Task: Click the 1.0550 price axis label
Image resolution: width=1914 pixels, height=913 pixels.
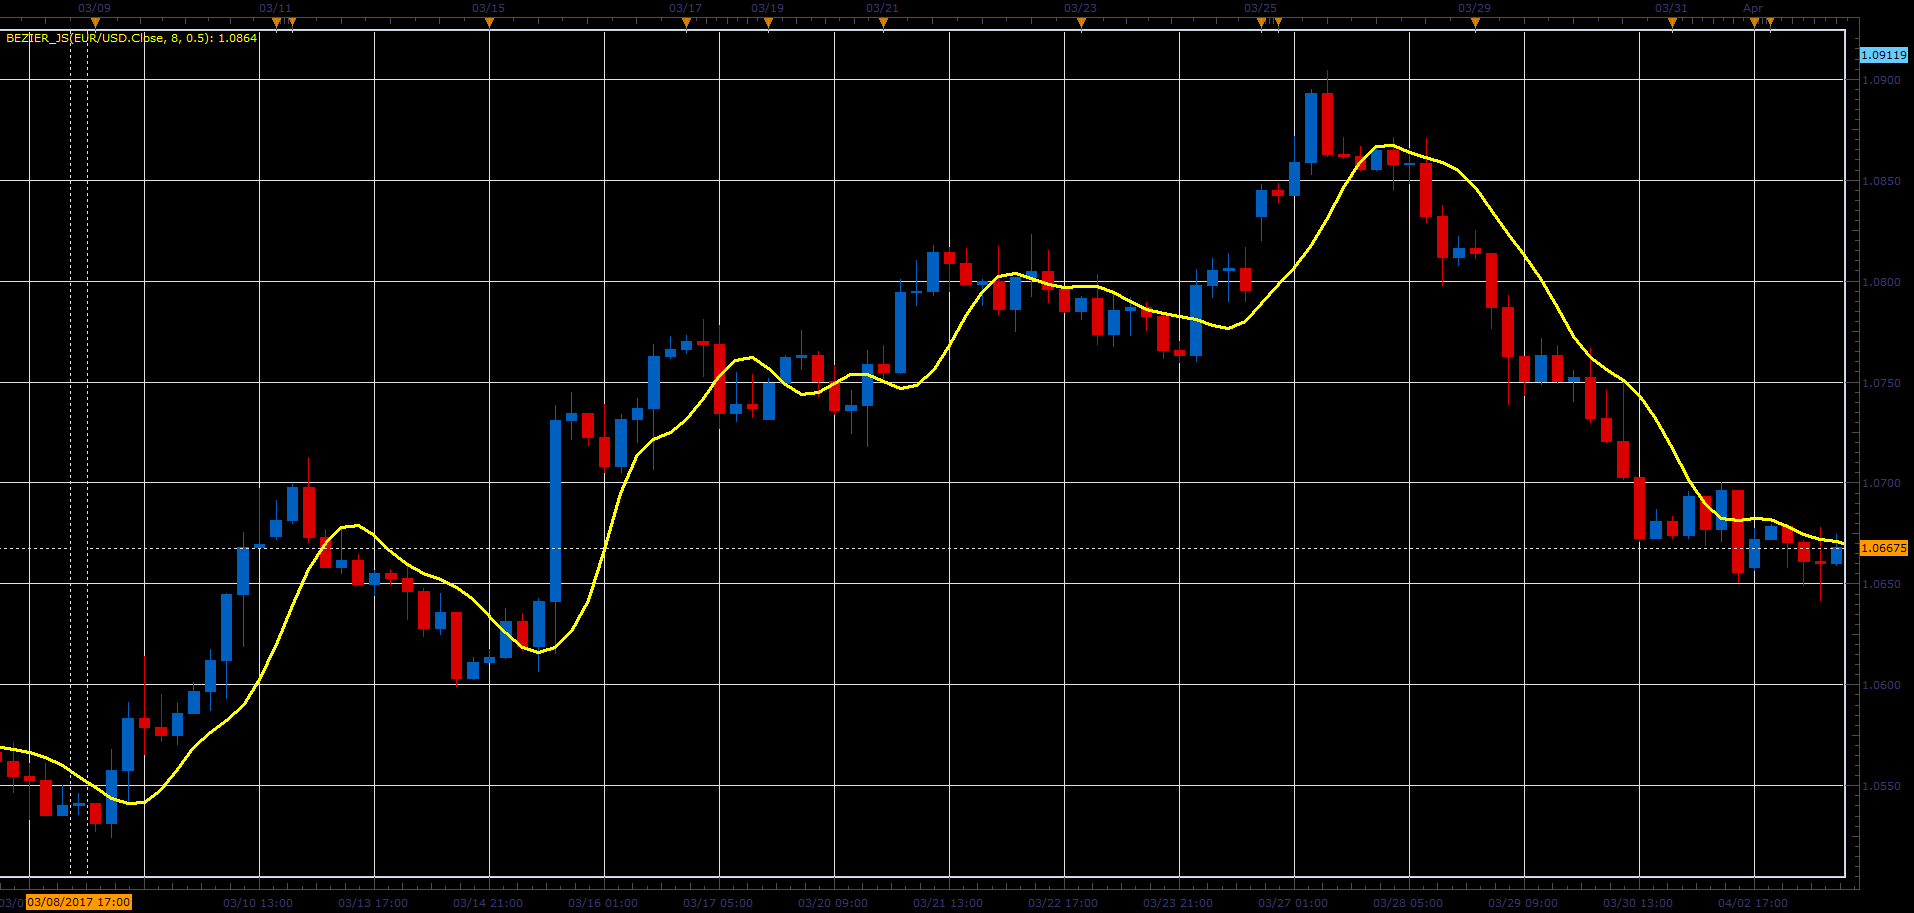Action: pos(1881,786)
